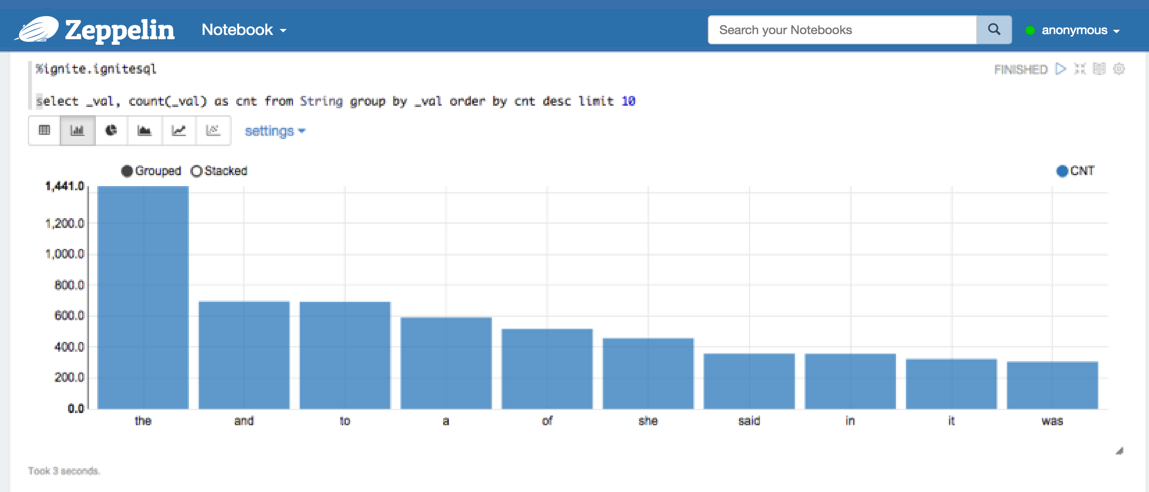This screenshot has width=1149, height=492.
Task: Select the Stacked radio option
Action: 197,171
